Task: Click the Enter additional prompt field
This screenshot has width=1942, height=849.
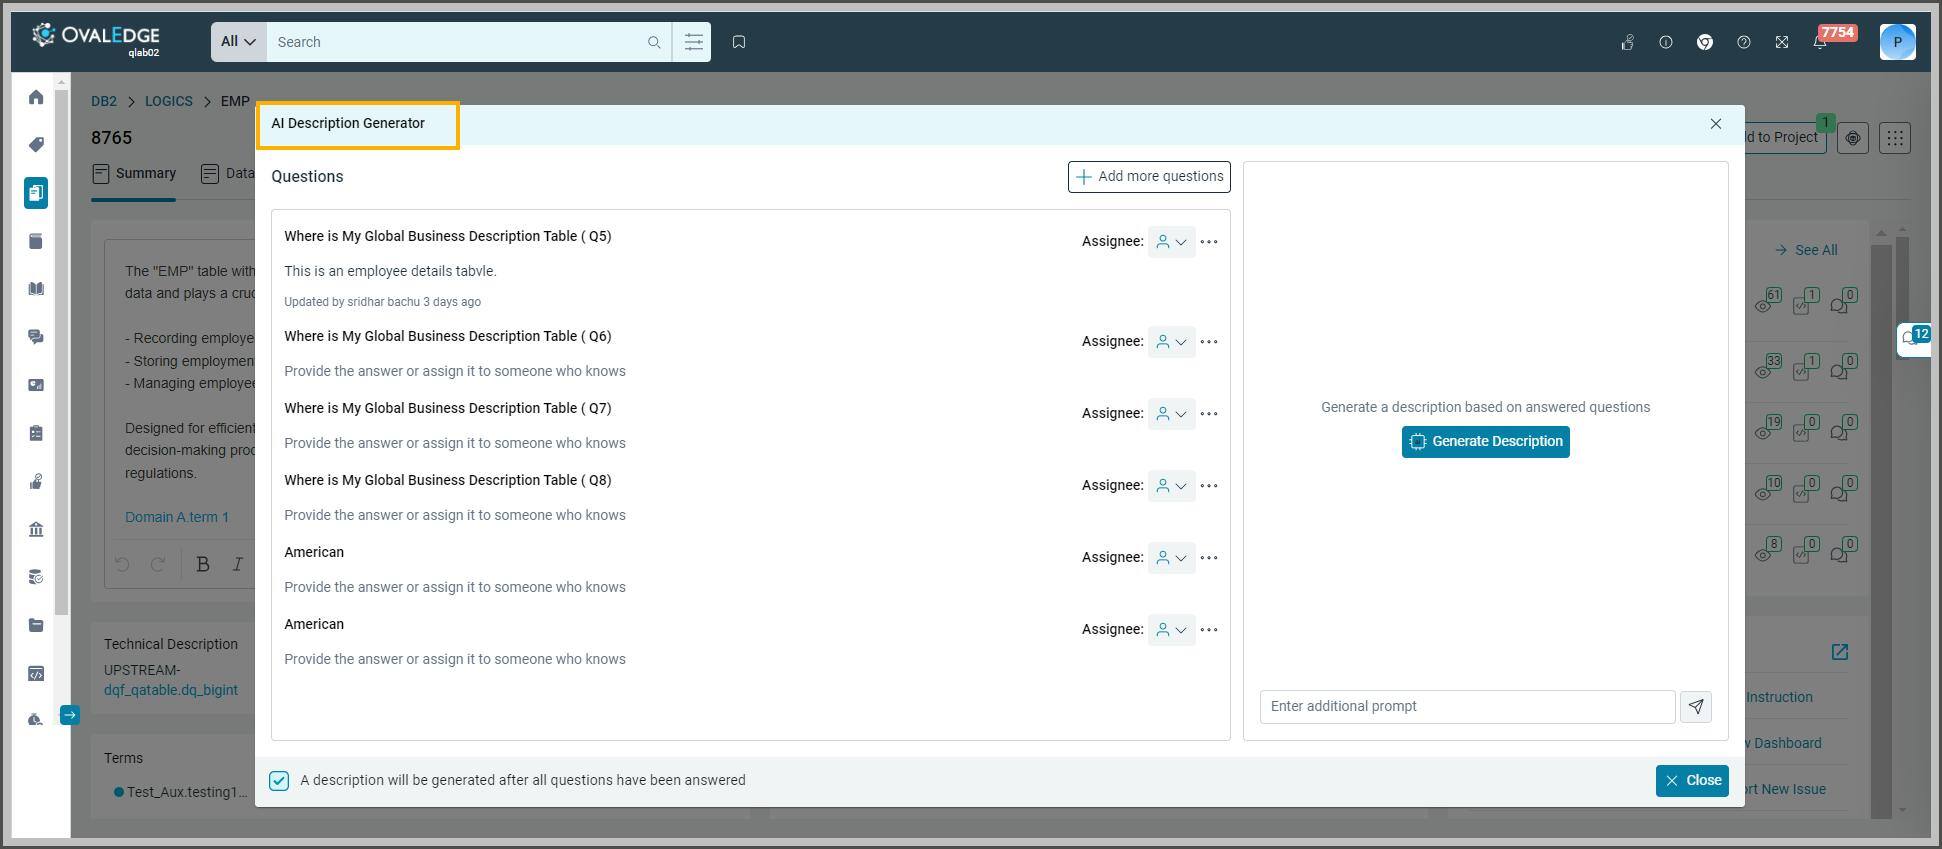Action: (1467, 707)
